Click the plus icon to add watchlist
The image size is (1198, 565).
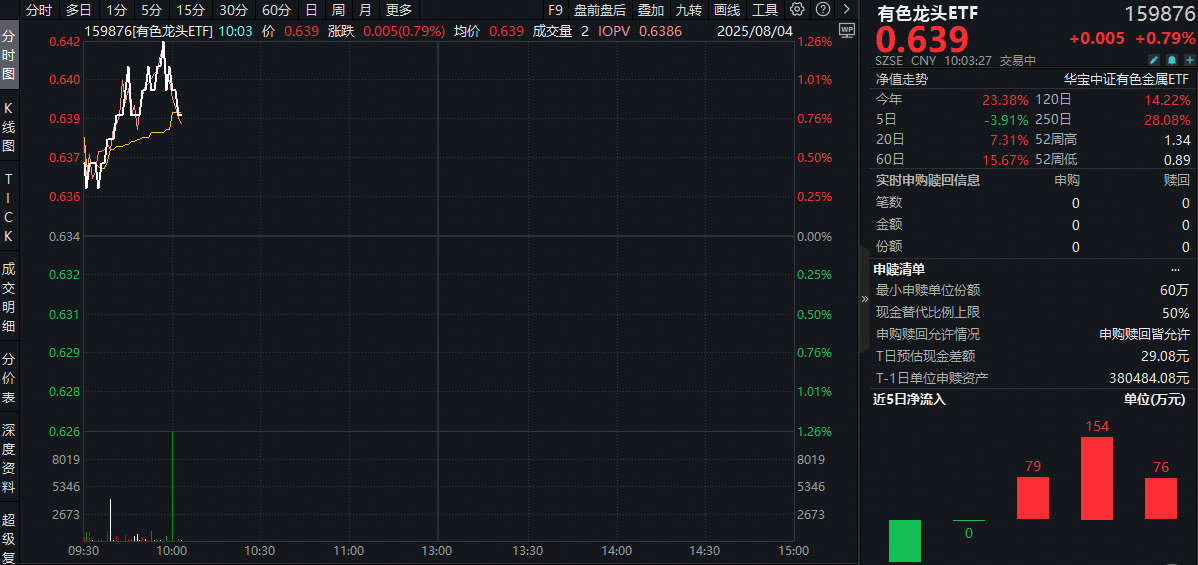[x=1188, y=60]
